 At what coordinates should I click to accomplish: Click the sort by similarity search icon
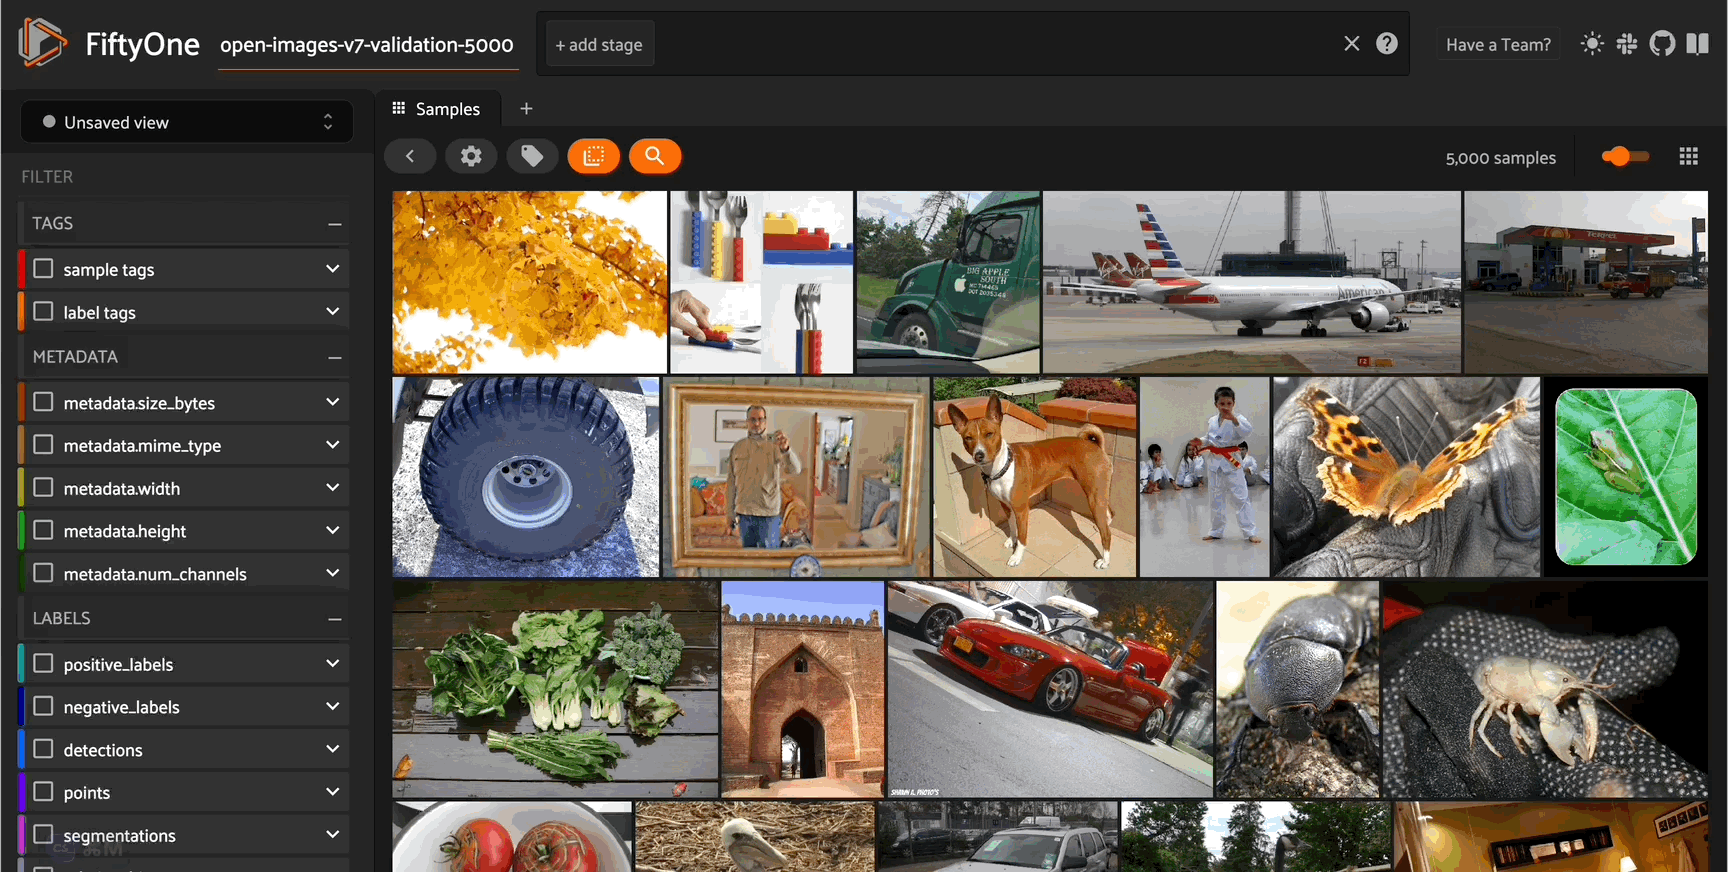click(655, 156)
